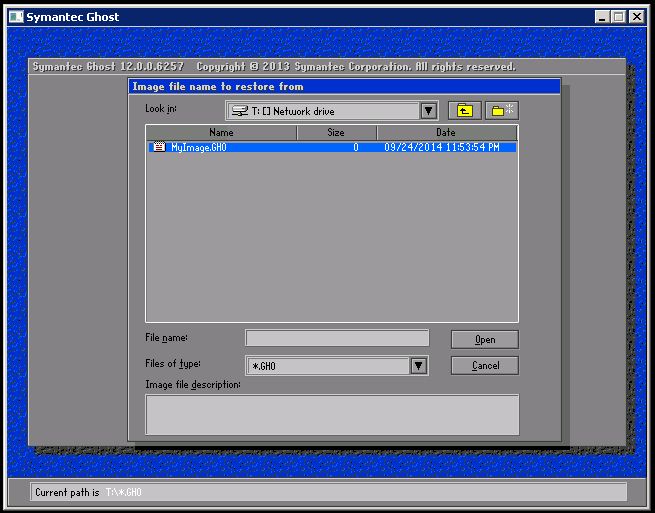Click the Image file description box
Screen dimensions: 655x513
332,414
